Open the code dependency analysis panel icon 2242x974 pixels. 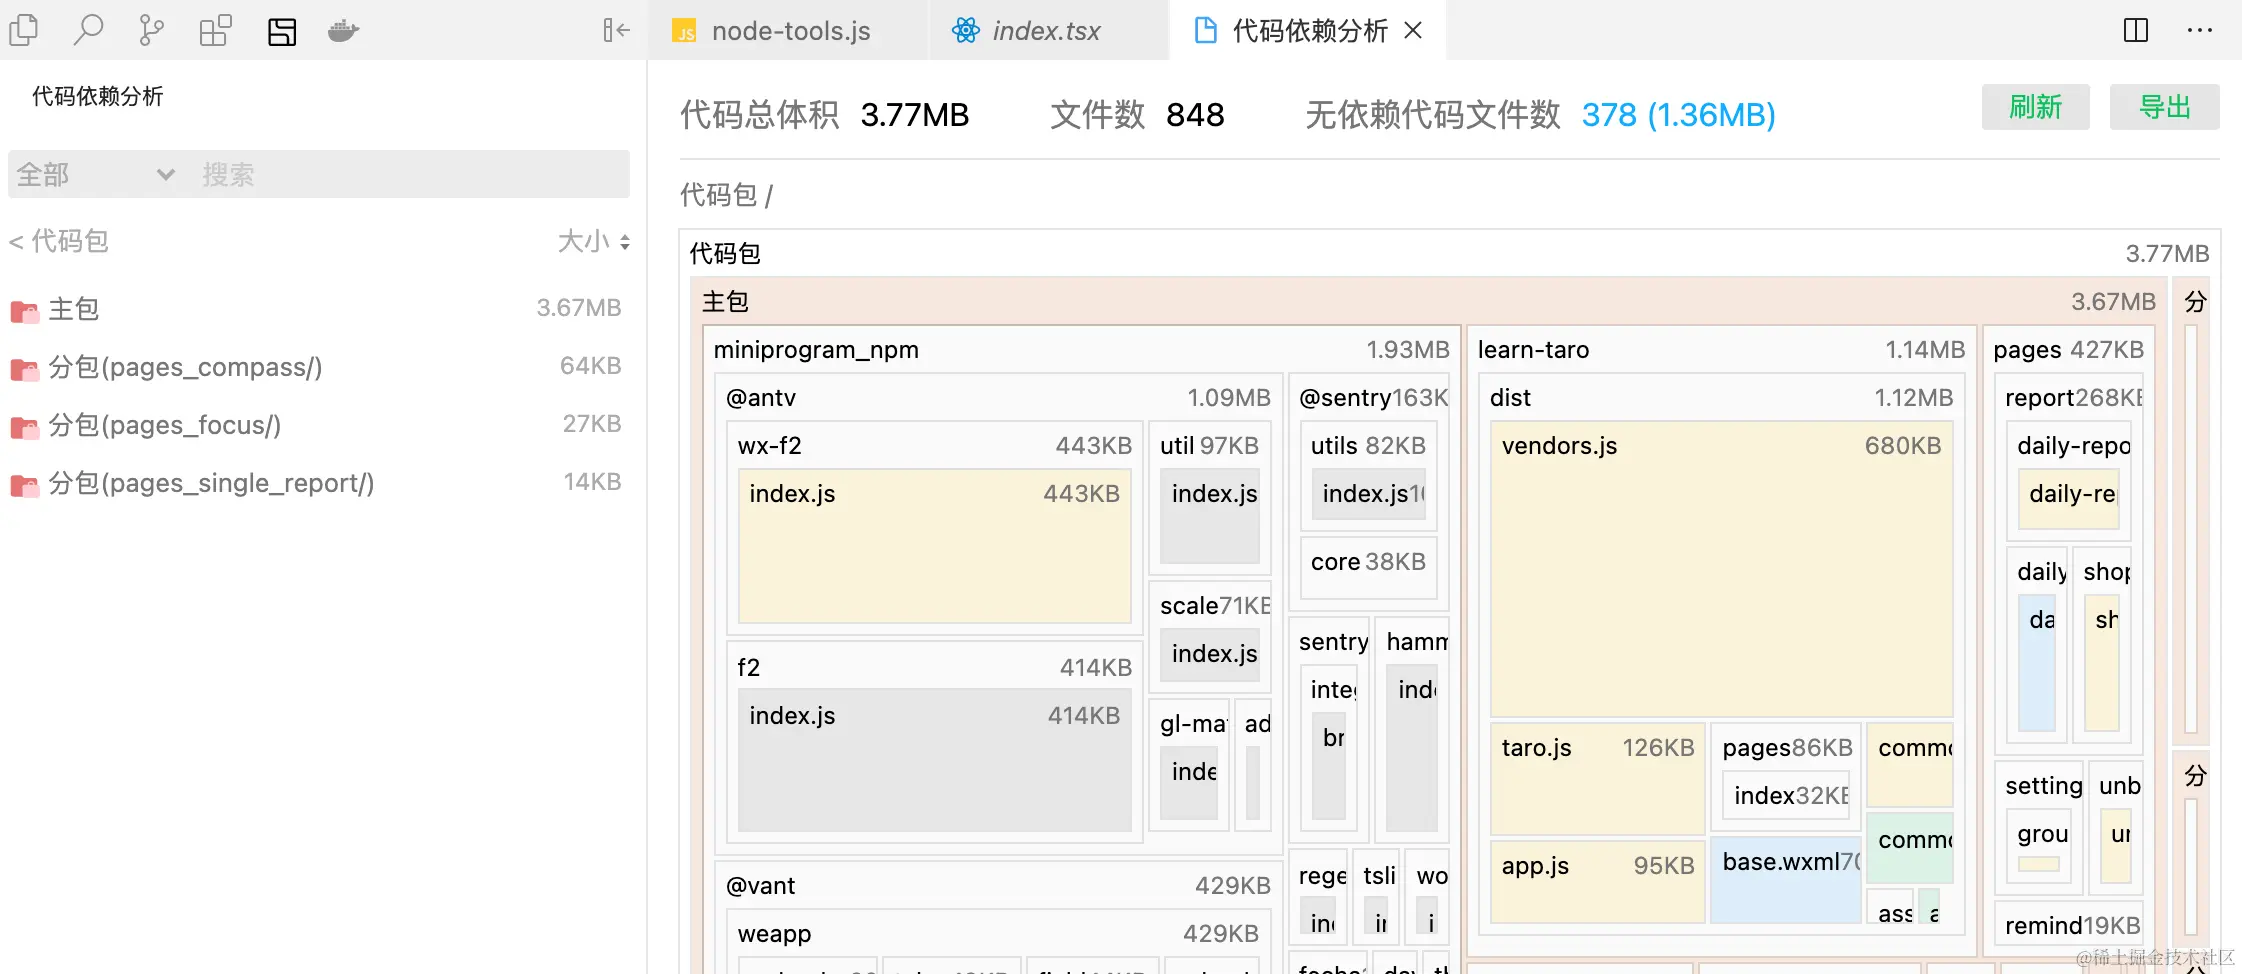point(282,31)
